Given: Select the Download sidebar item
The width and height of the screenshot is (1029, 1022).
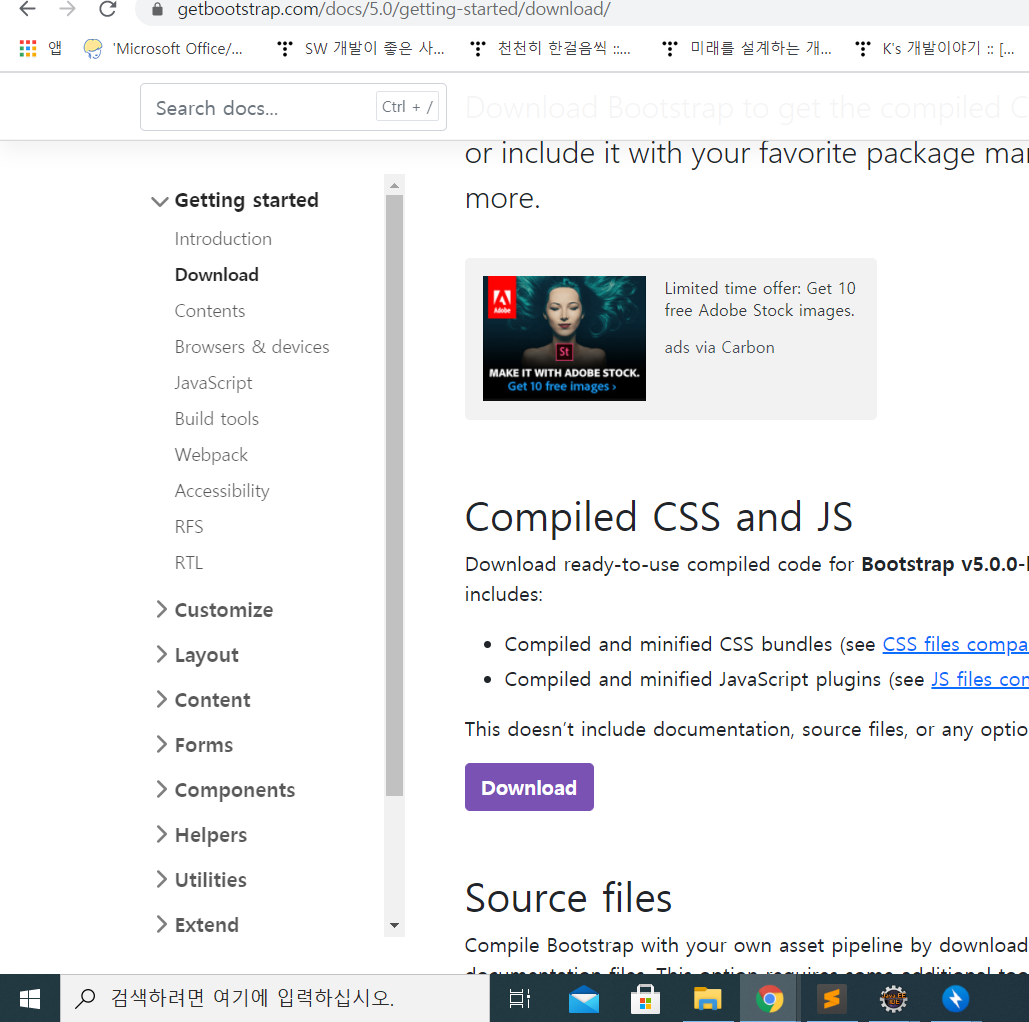Looking at the screenshot, I should [217, 275].
